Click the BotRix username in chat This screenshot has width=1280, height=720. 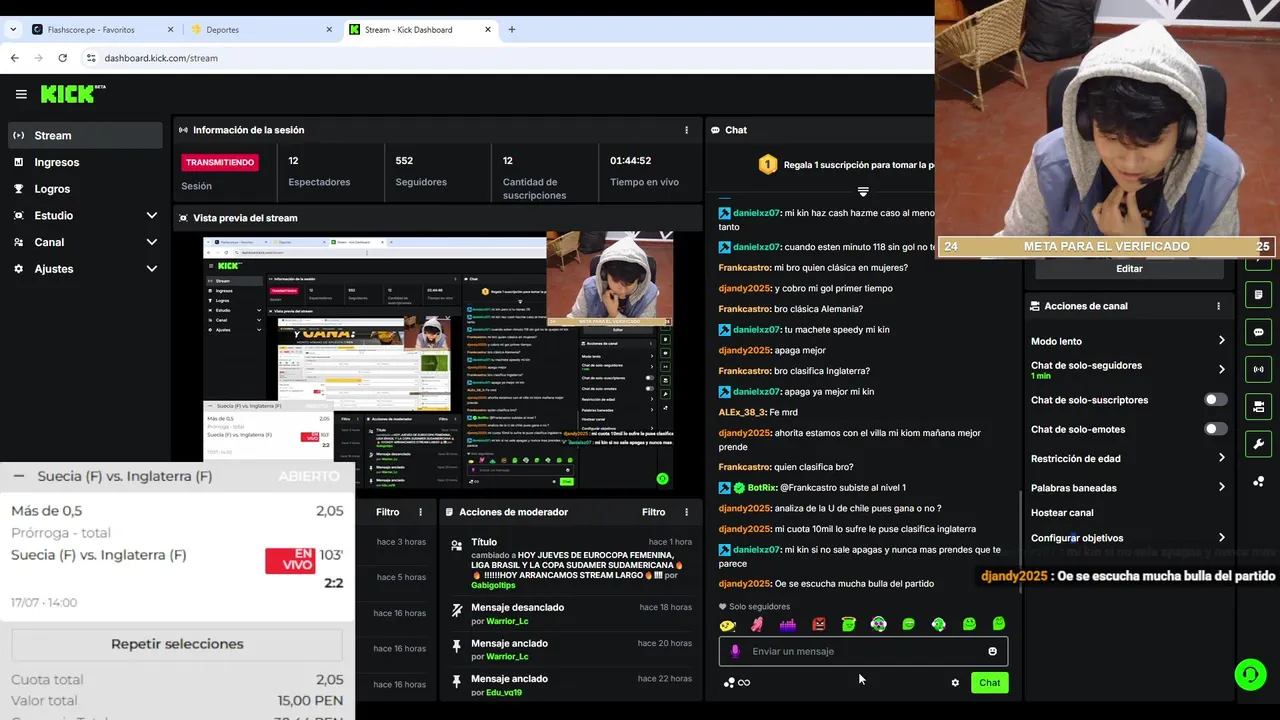click(x=762, y=487)
